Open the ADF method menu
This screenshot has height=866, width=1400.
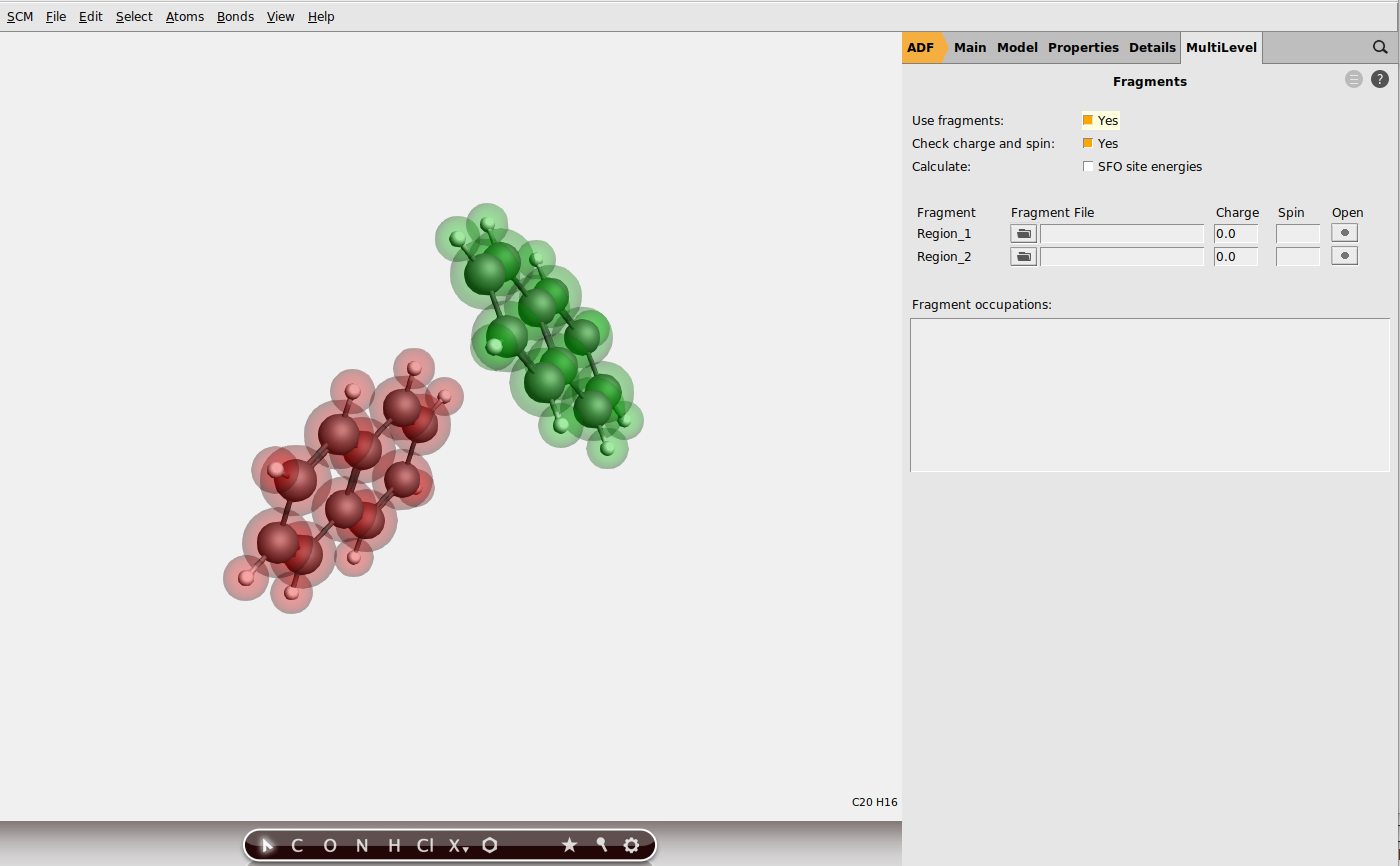920,47
